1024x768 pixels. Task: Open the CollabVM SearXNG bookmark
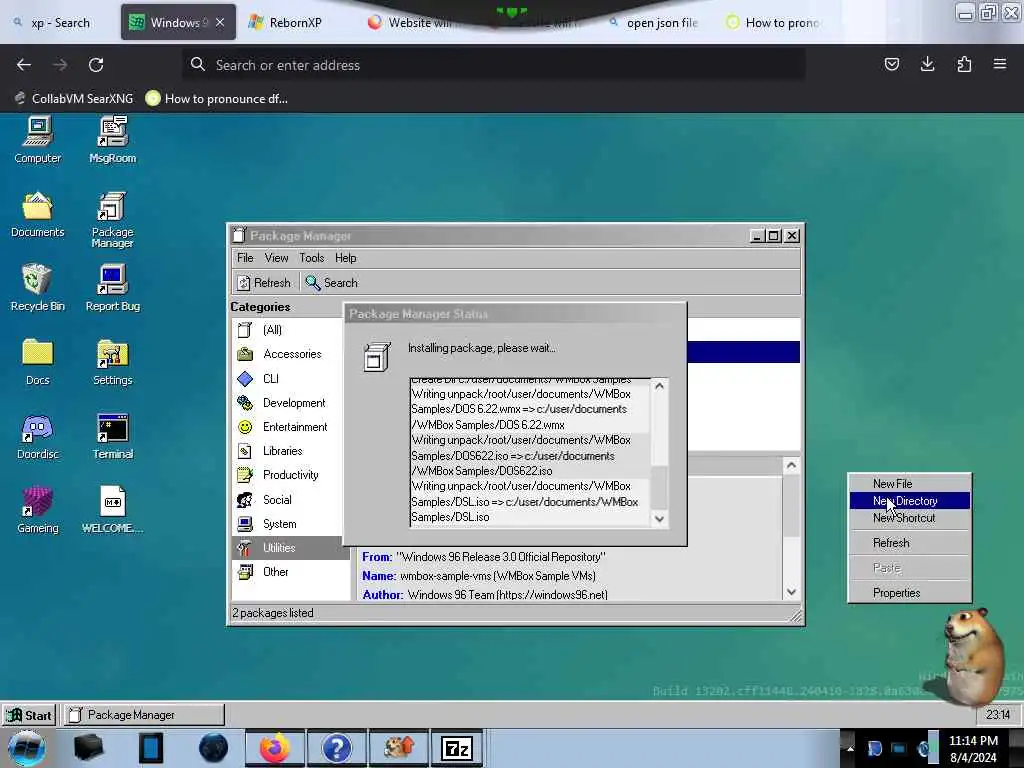(x=73, y=99)
